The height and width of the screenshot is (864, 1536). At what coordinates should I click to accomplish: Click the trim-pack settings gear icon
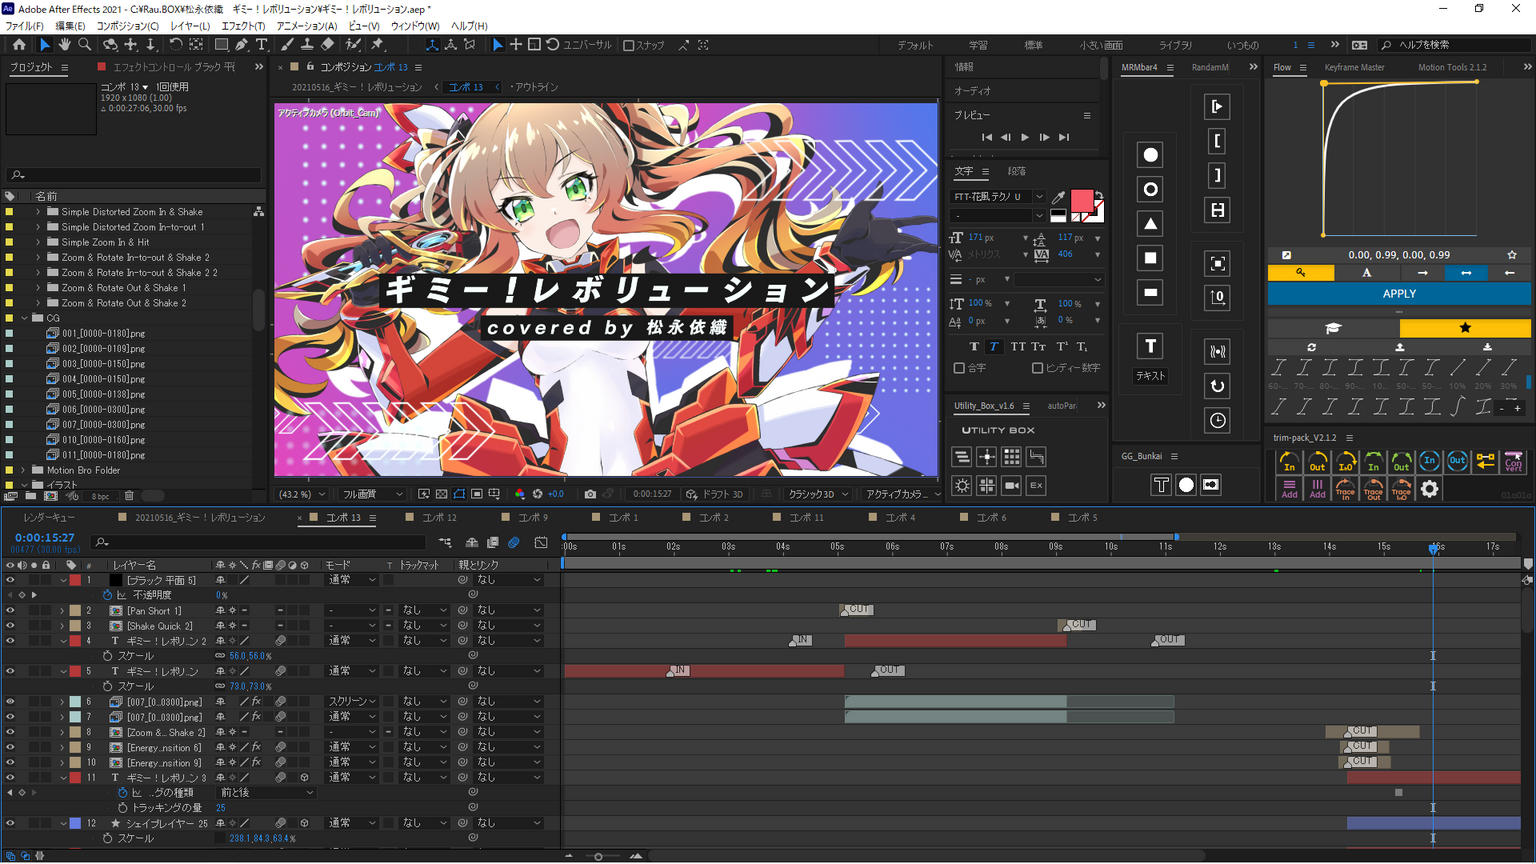tap(1429, 489)
